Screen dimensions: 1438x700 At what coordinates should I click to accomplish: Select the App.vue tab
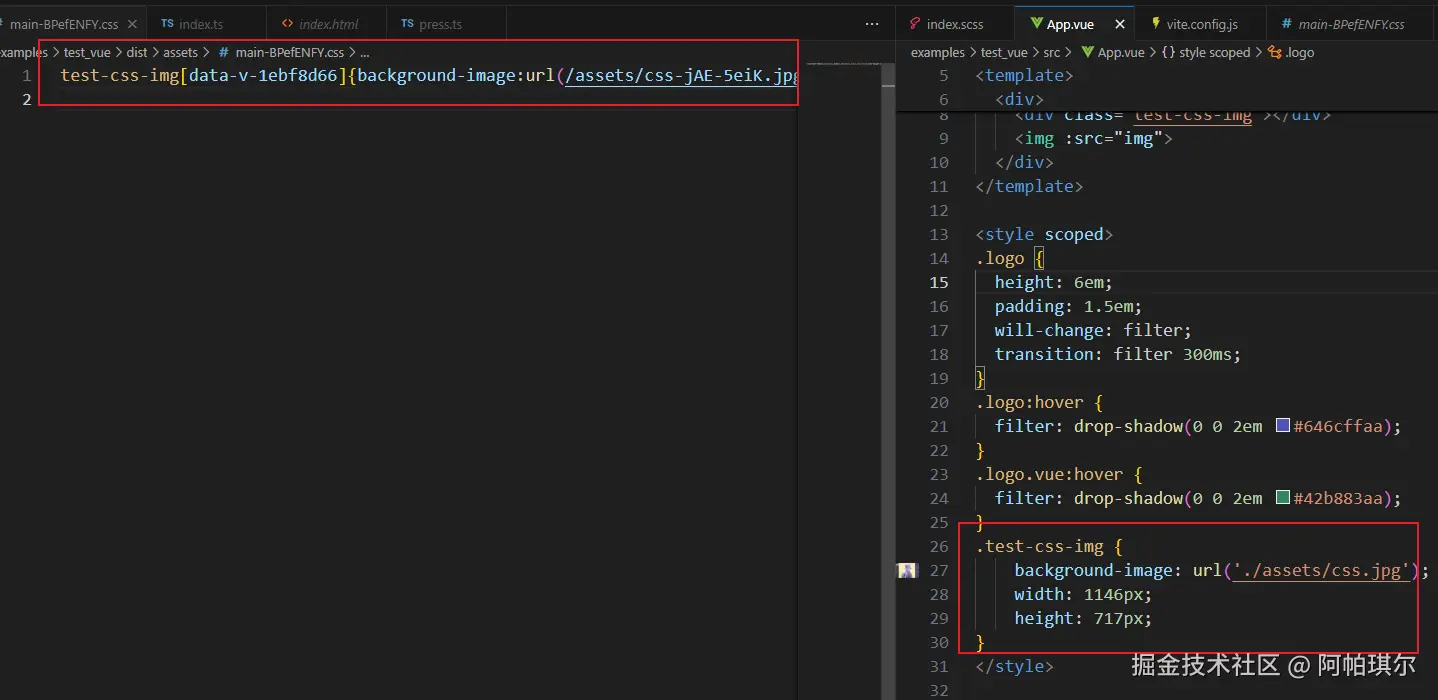click(1069, 24)
